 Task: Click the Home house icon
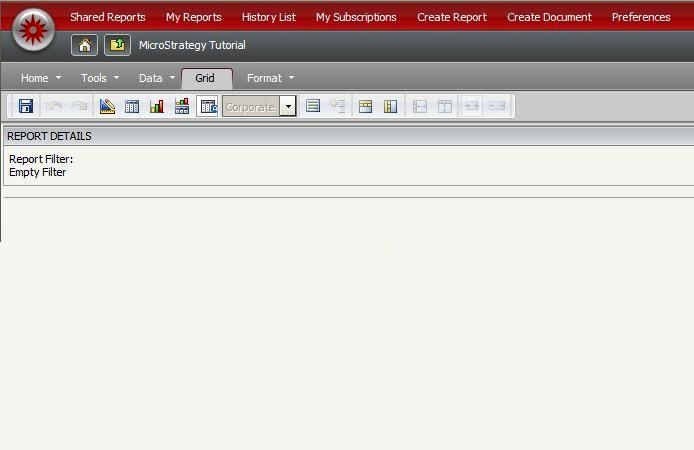click(x=84, y=45)
